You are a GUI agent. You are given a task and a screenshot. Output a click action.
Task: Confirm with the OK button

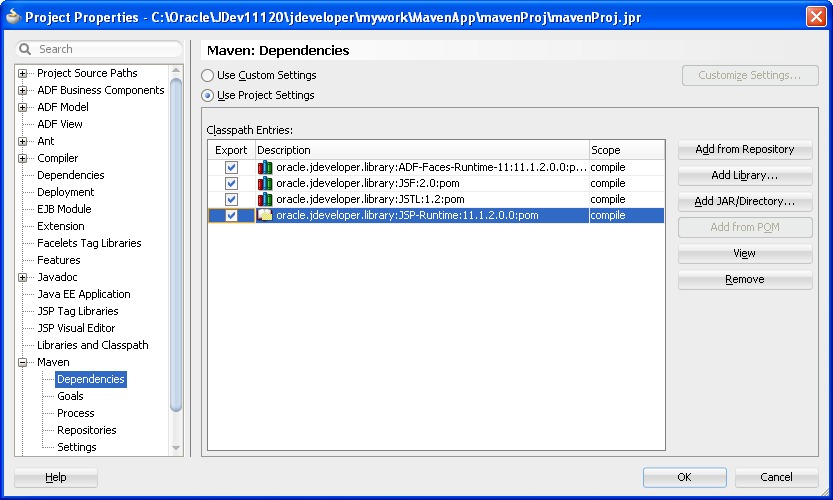coord(684,477)
